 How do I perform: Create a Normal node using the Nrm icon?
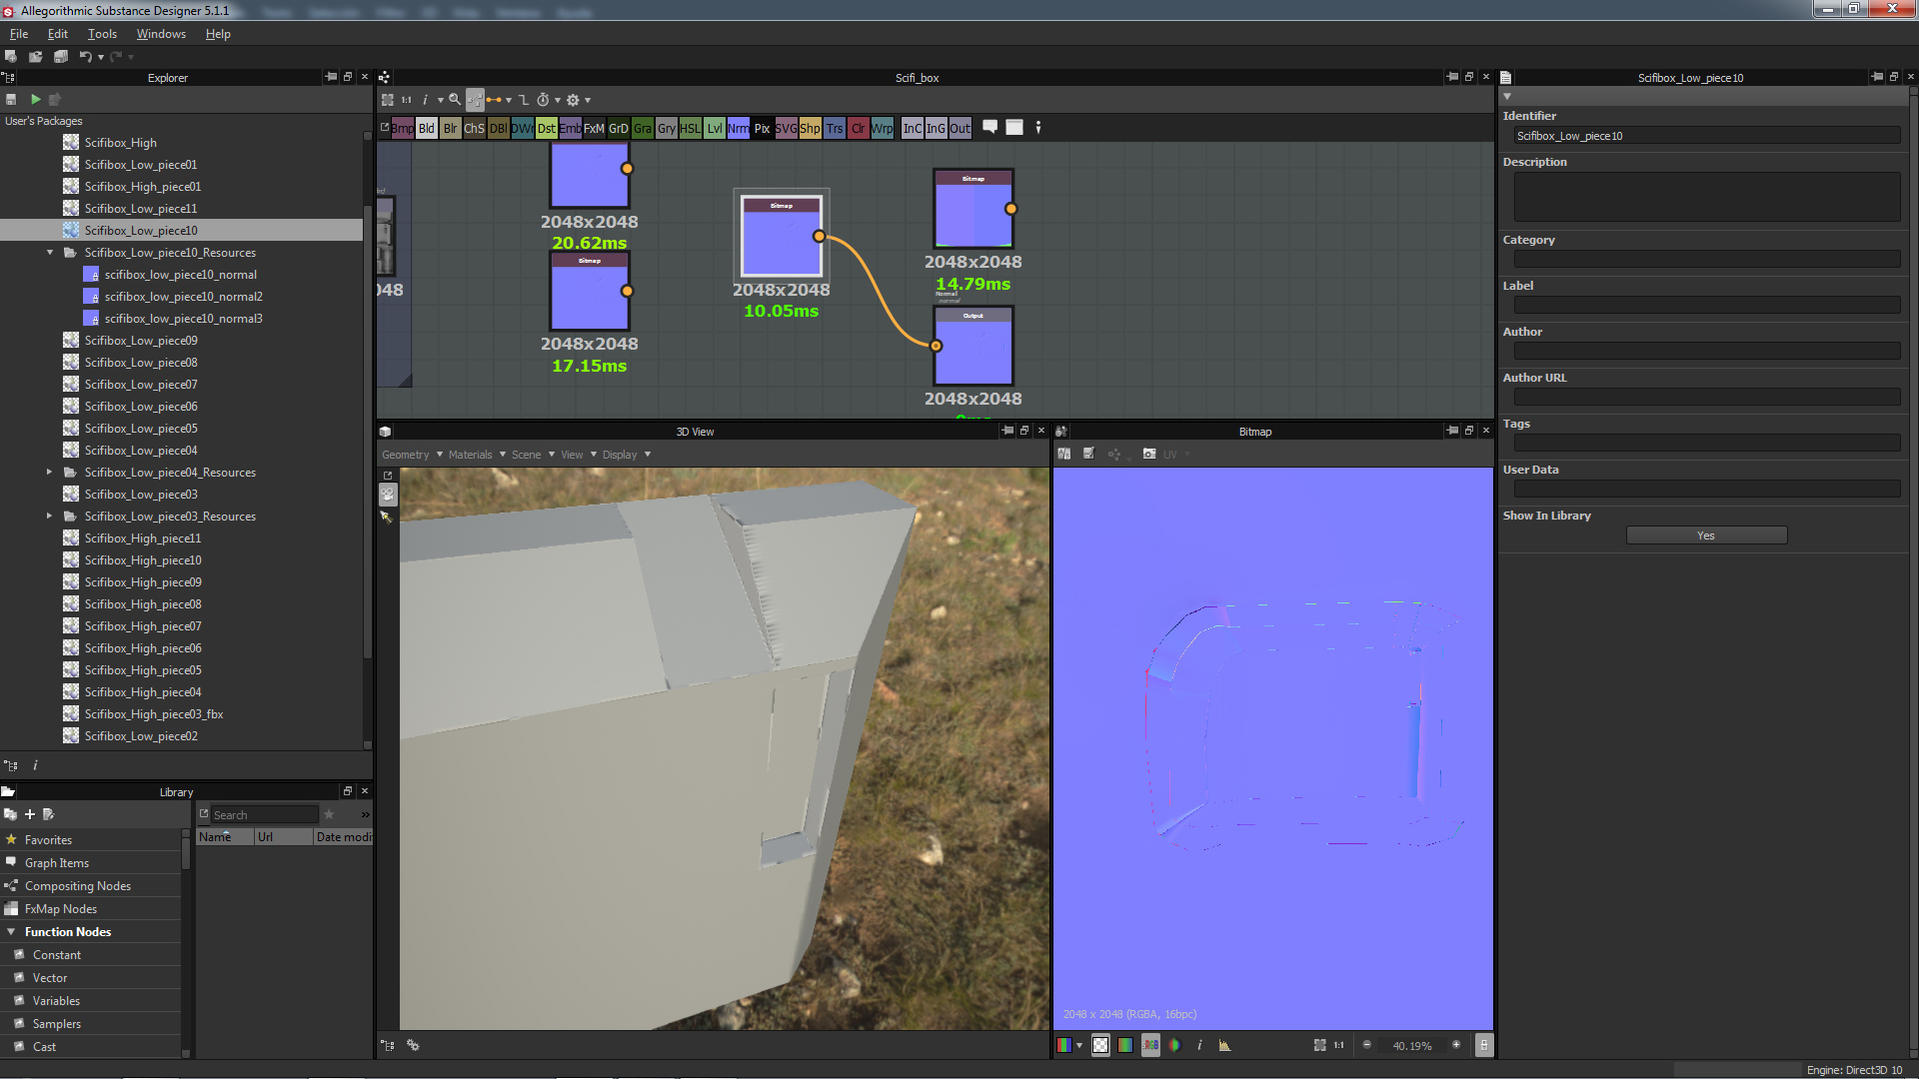click(x=738, y=128)
